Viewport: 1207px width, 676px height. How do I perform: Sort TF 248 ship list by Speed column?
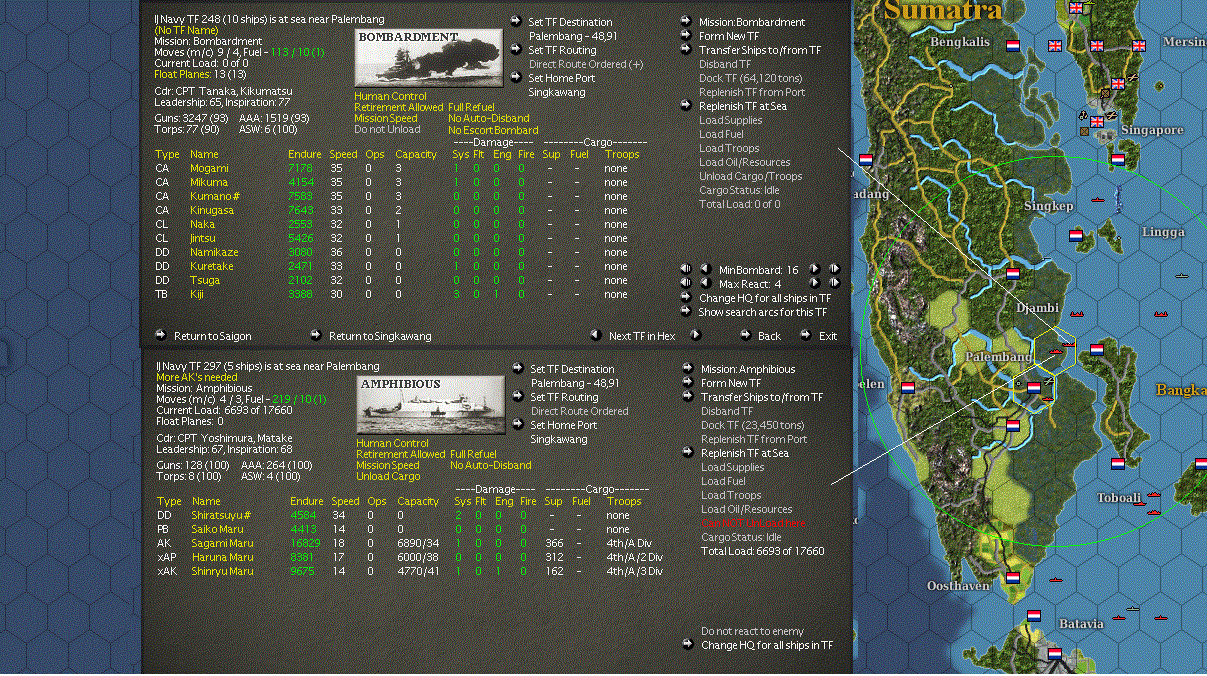pos(344,154)
